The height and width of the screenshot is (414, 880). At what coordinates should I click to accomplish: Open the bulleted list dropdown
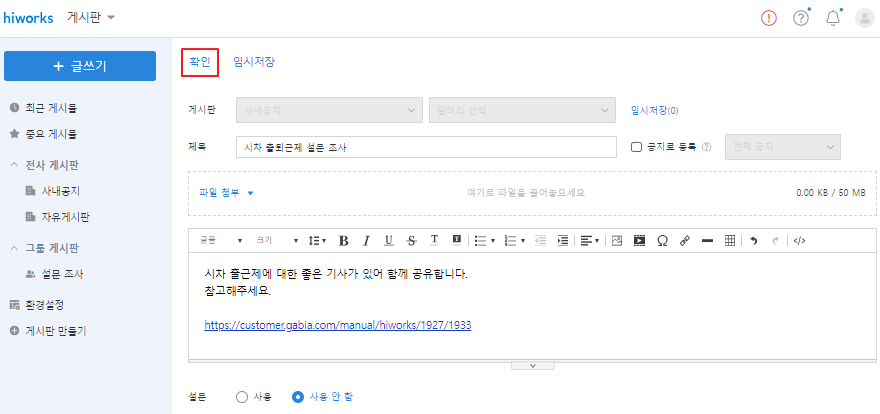pyautogui.click(x=484, y=241)
